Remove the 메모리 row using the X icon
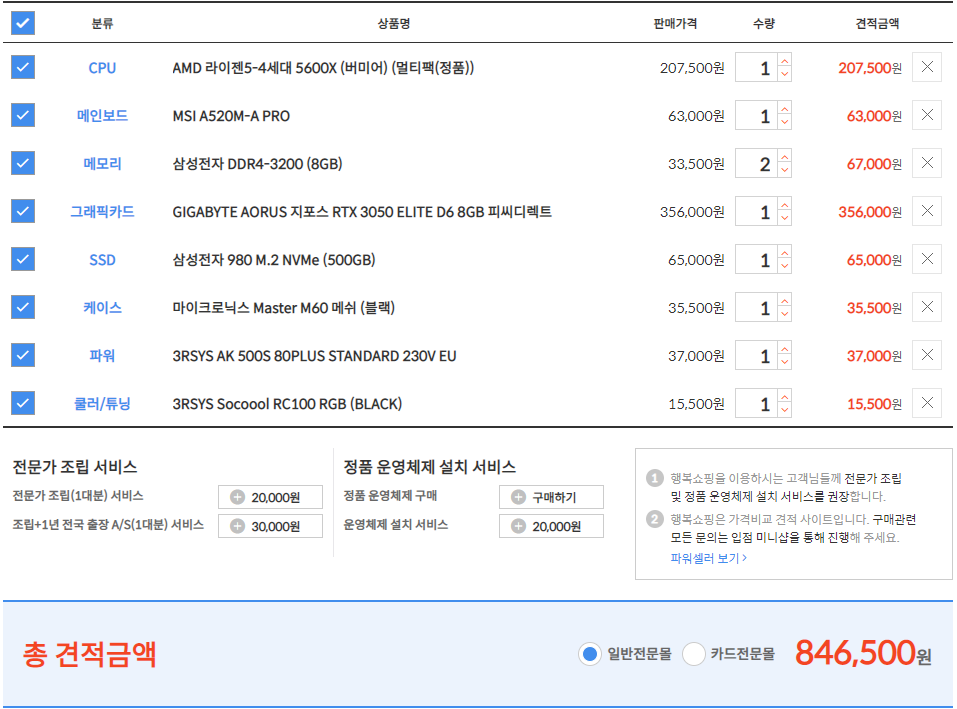 pyautogui.click(x=926, y=163)
